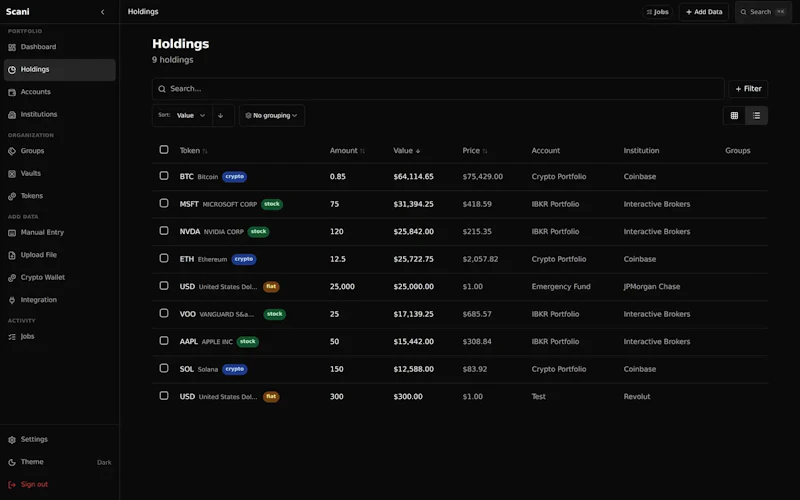800x500 pixels.
Task: Click the Tokens link icon in the sidebar
Action: click(x=12, y=196)
